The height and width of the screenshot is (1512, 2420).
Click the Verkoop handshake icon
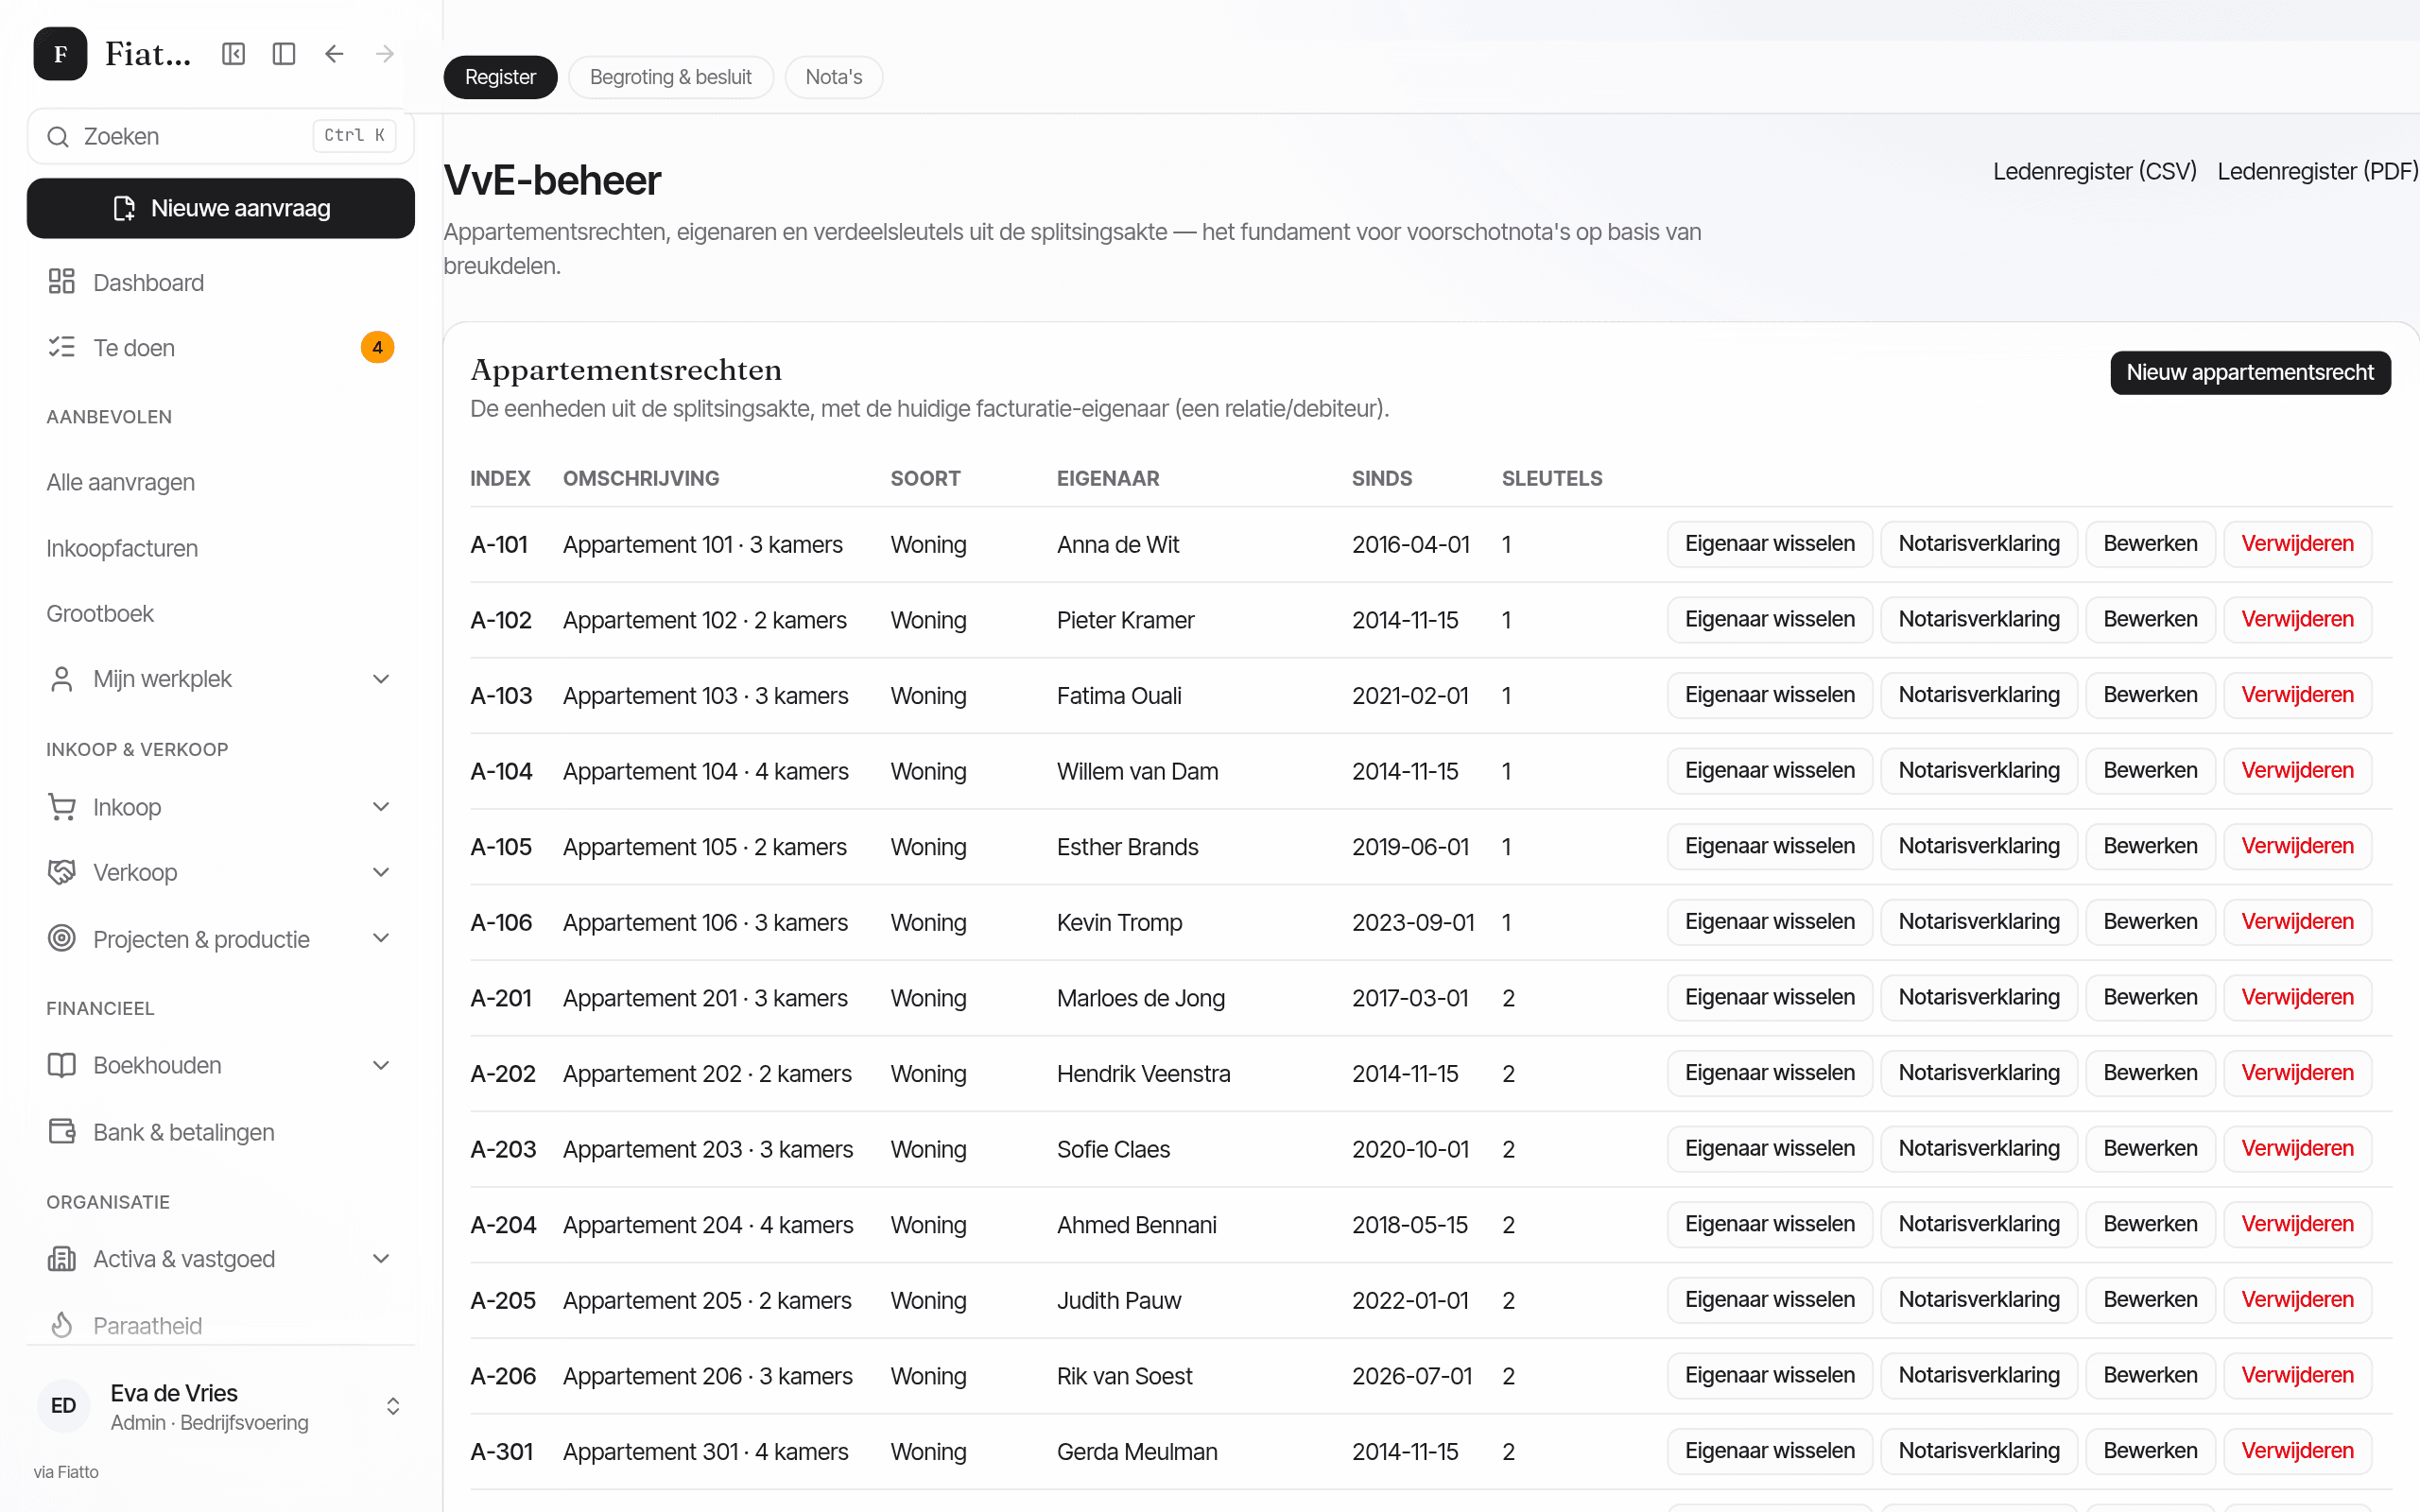62,872
